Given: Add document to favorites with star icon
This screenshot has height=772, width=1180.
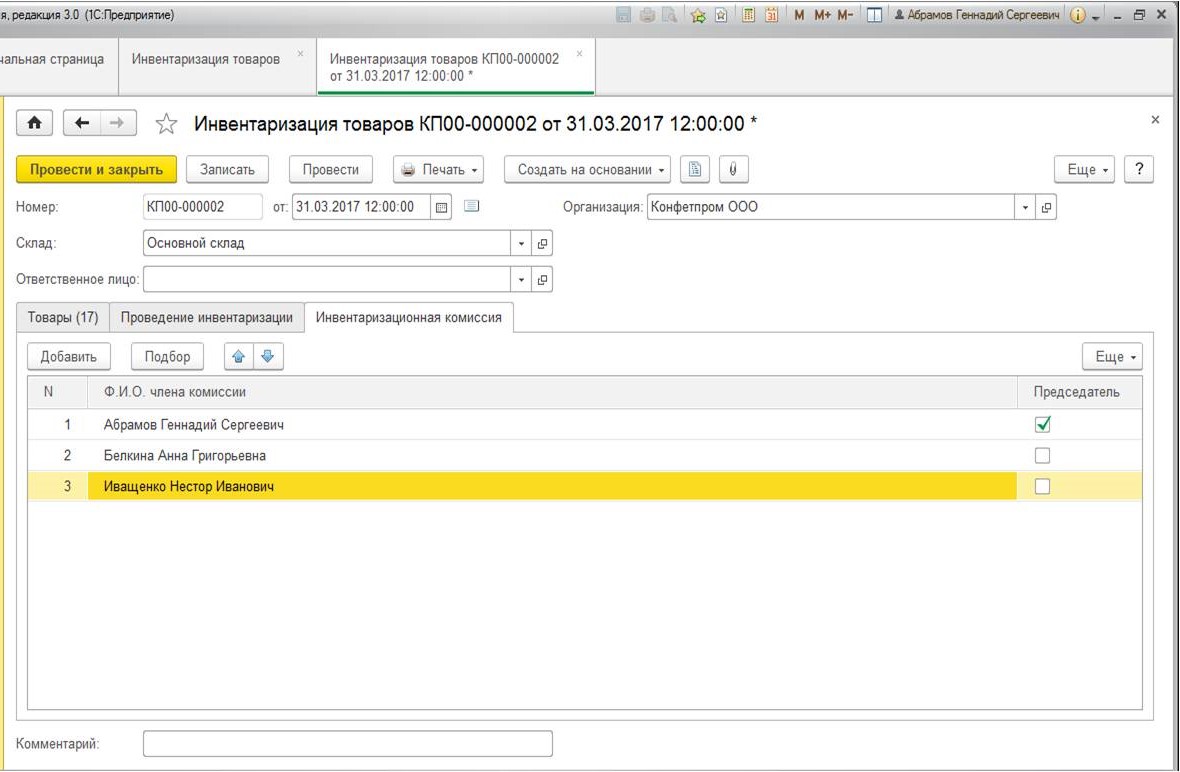Looking at the screenshot, I should [166, 124].
